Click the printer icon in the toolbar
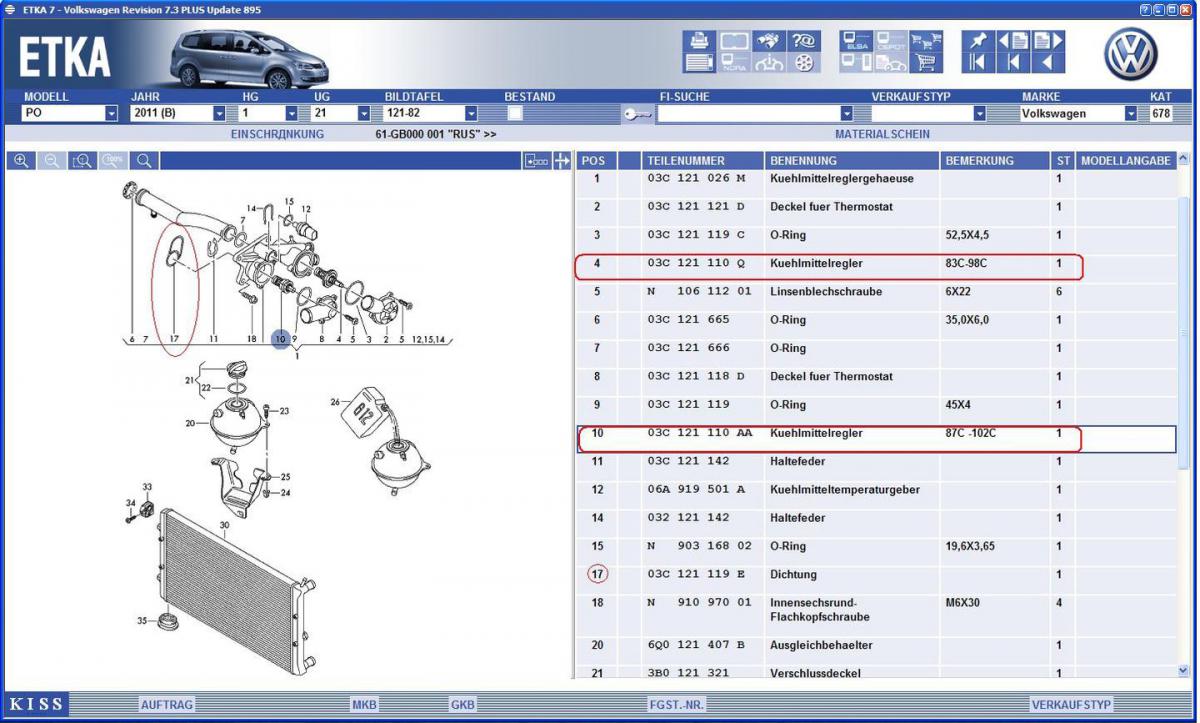This screenshot has height=723, width=1200. pos(699,41)
